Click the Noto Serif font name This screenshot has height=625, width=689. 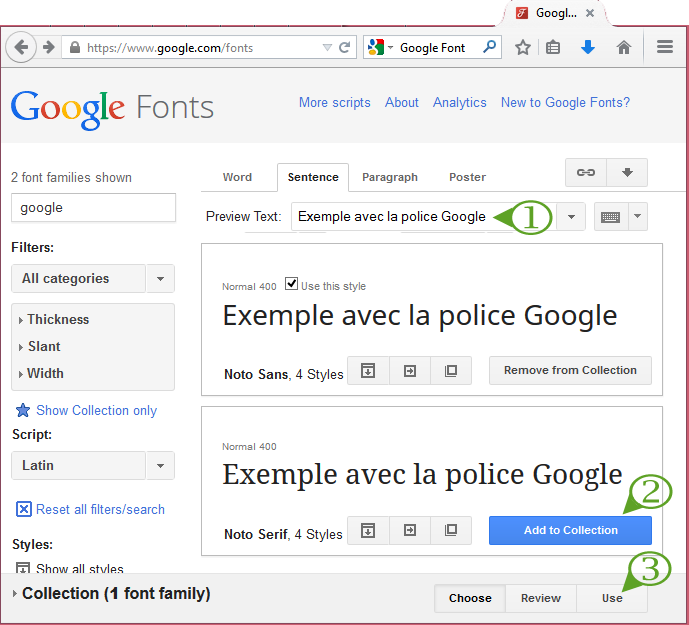click(256, 534)
